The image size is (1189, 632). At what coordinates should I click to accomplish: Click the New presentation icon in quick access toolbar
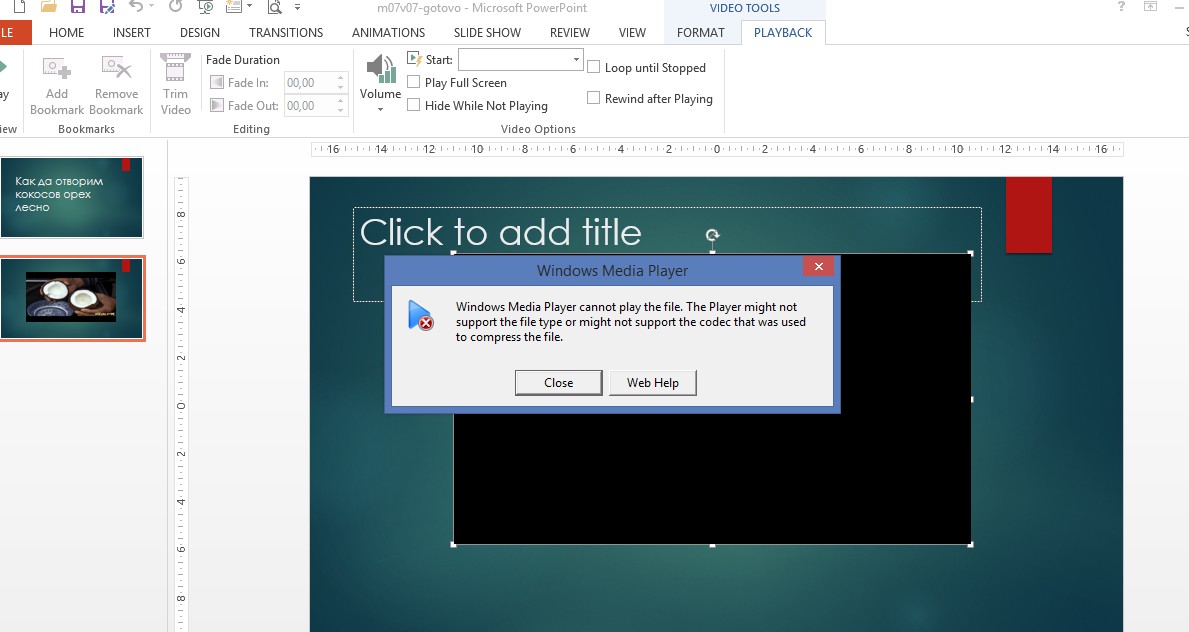pyautogui.click(x=20, y=7)
